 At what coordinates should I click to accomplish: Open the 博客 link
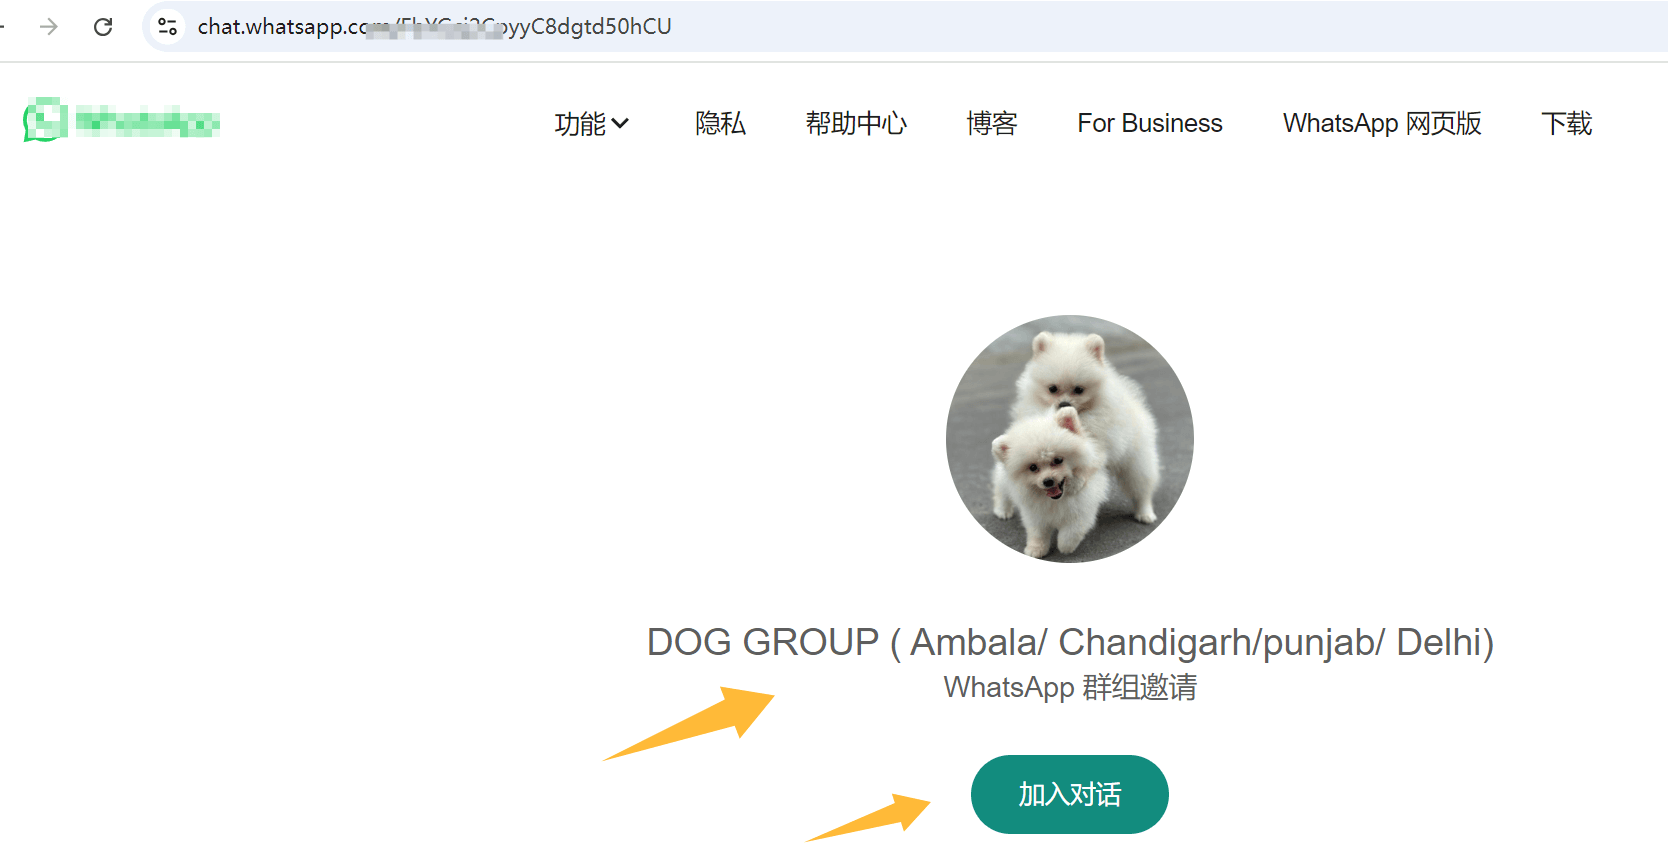[991, 124]
